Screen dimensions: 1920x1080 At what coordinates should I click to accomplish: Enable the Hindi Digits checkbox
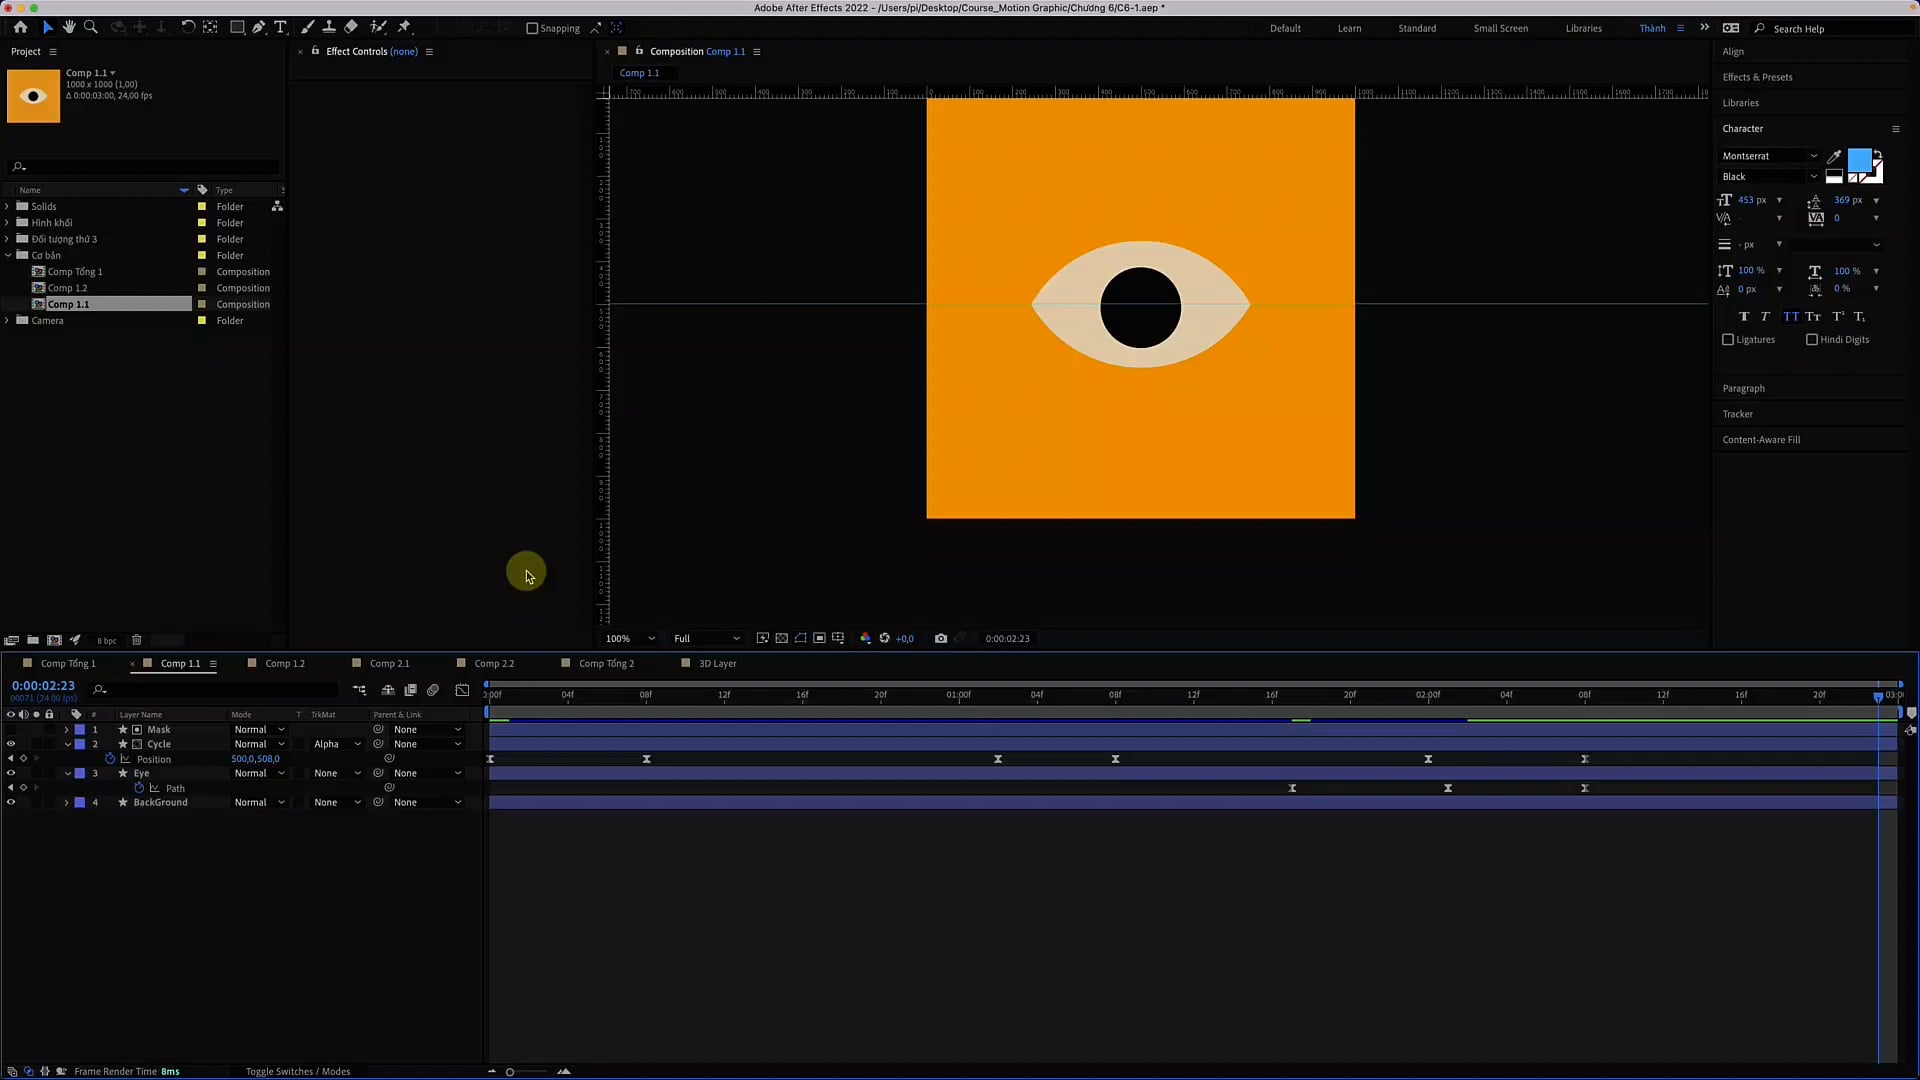(1812, 339)
